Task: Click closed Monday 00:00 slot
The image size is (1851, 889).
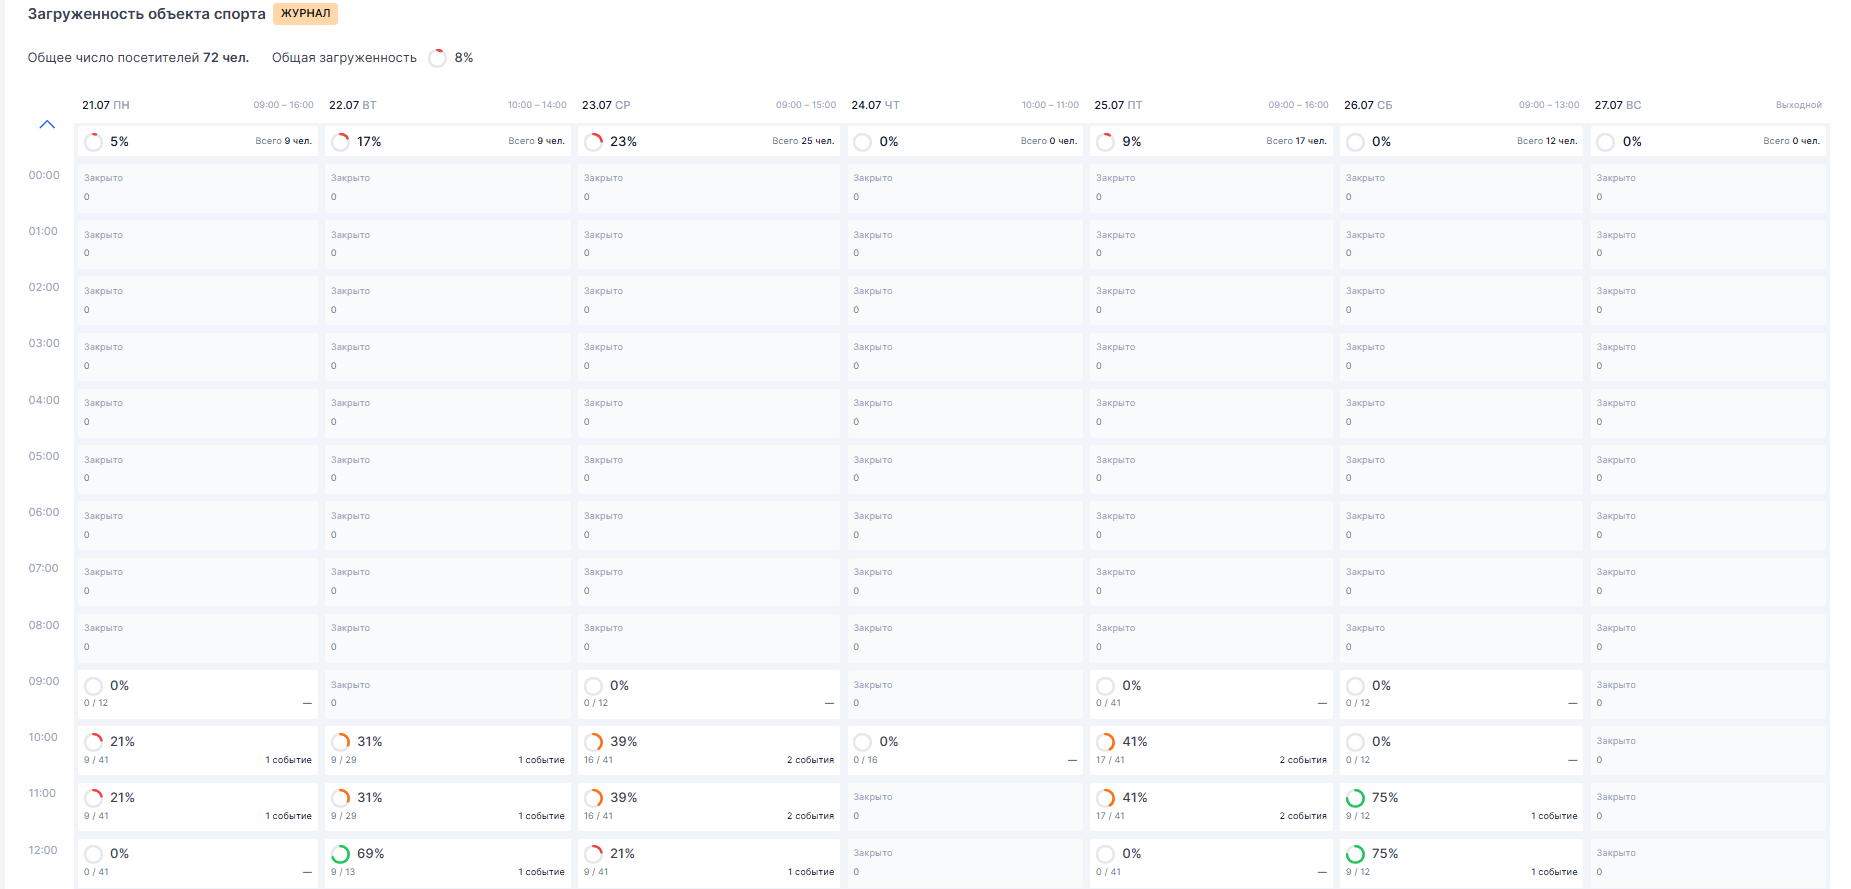Action: point(197,187)
